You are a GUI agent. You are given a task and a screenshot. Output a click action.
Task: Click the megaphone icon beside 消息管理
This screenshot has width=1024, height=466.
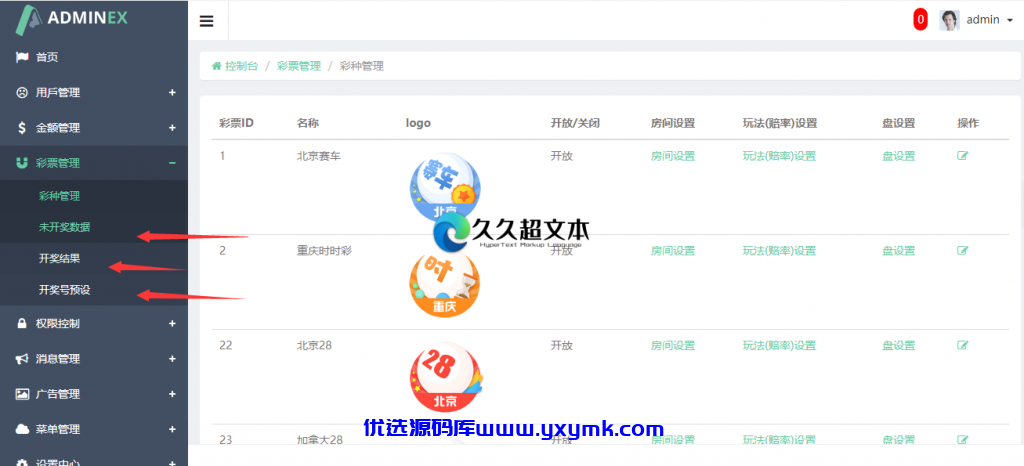pyautogui.click(x=22, y=359)
